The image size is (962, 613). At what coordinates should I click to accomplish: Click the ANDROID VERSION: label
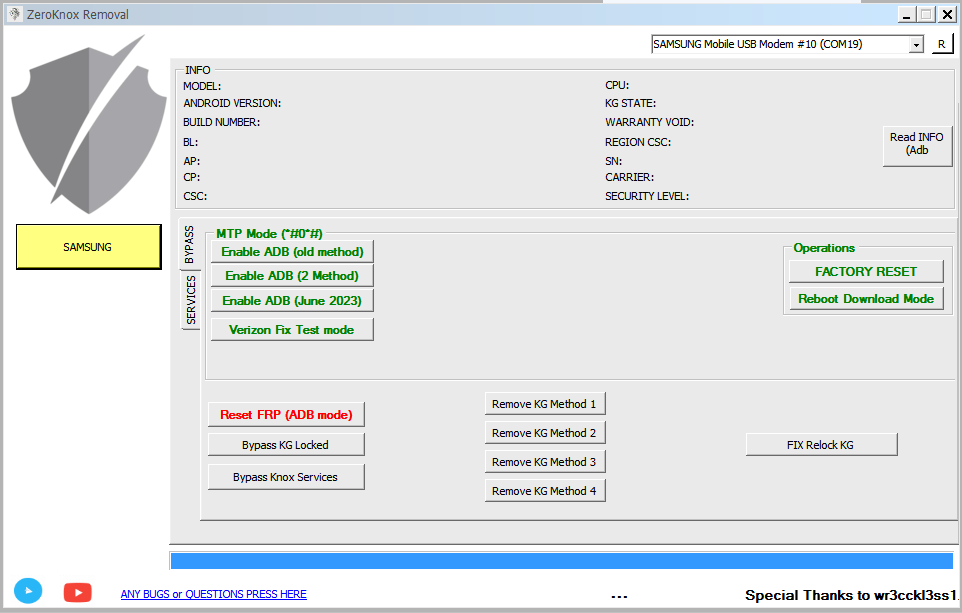[x=232, y=103]
